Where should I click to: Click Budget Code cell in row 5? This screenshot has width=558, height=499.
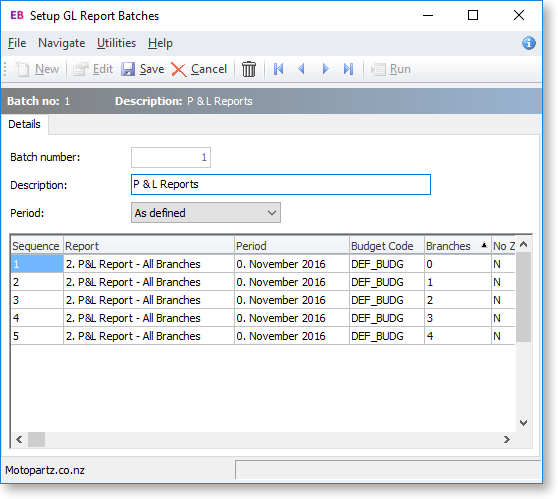[386, 336]
